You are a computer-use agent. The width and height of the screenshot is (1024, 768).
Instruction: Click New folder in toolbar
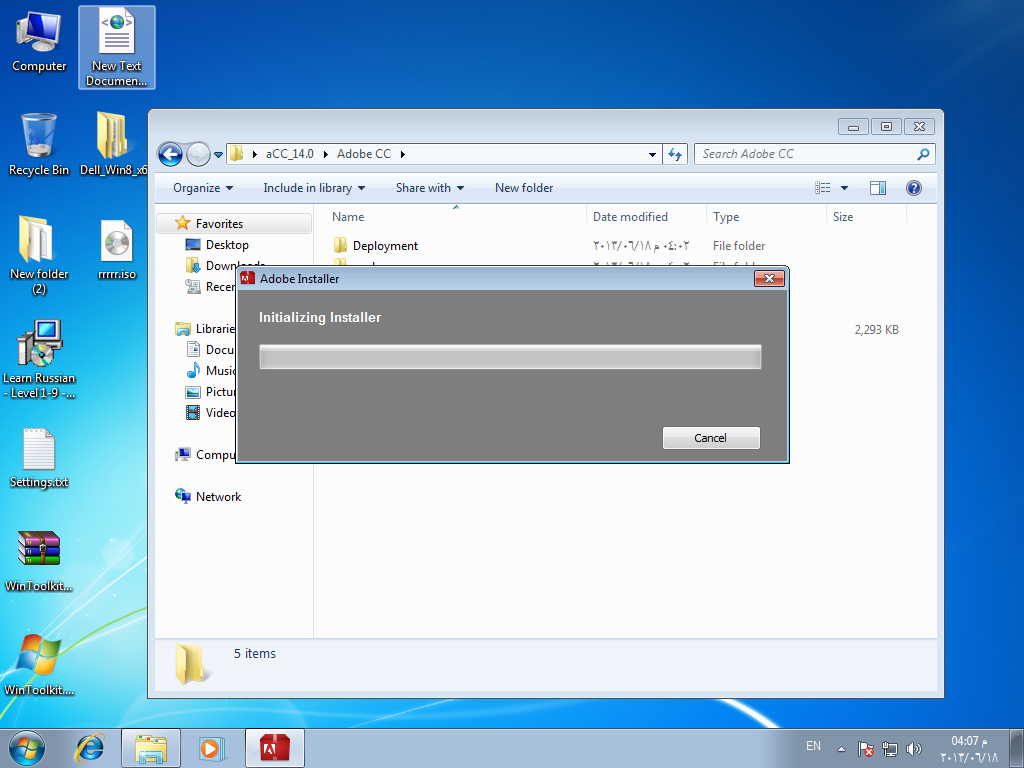(x=524, y=188)
